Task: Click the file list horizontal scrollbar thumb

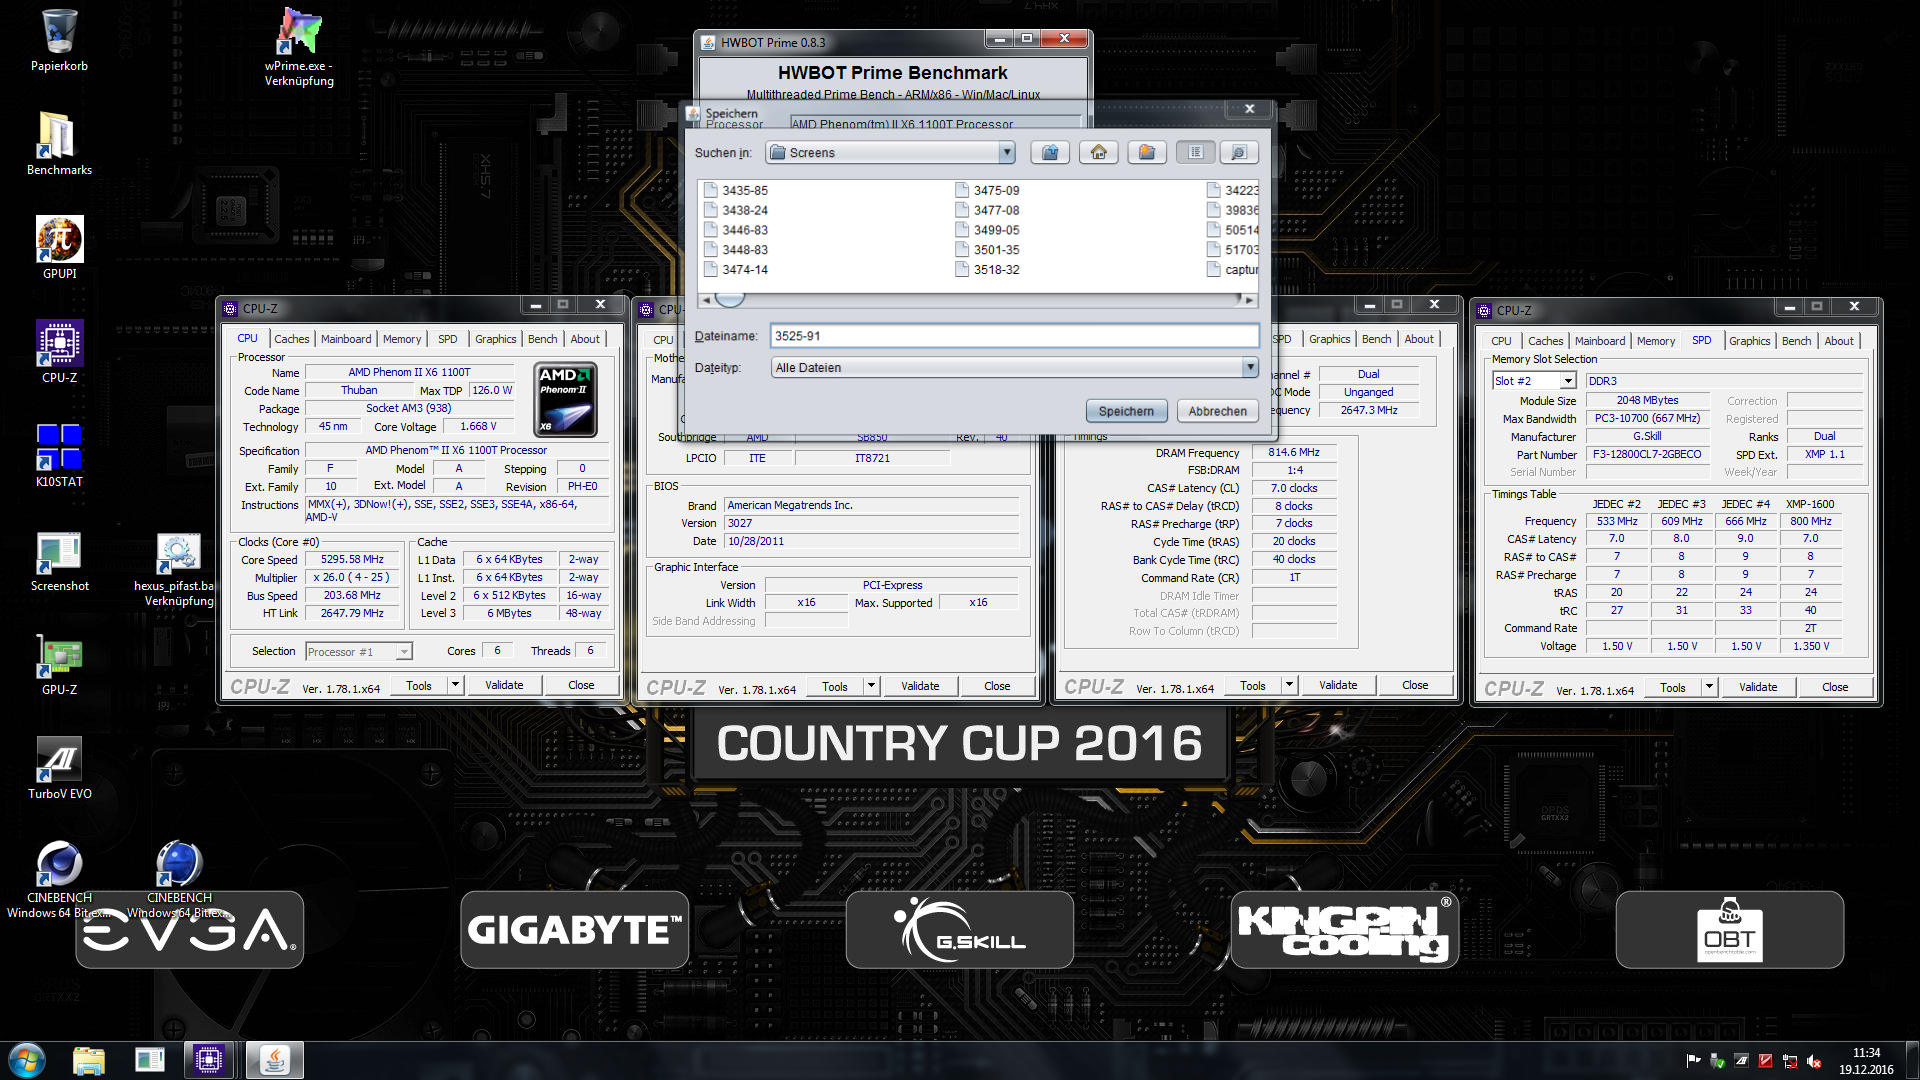Action: (x=730, y=299)
